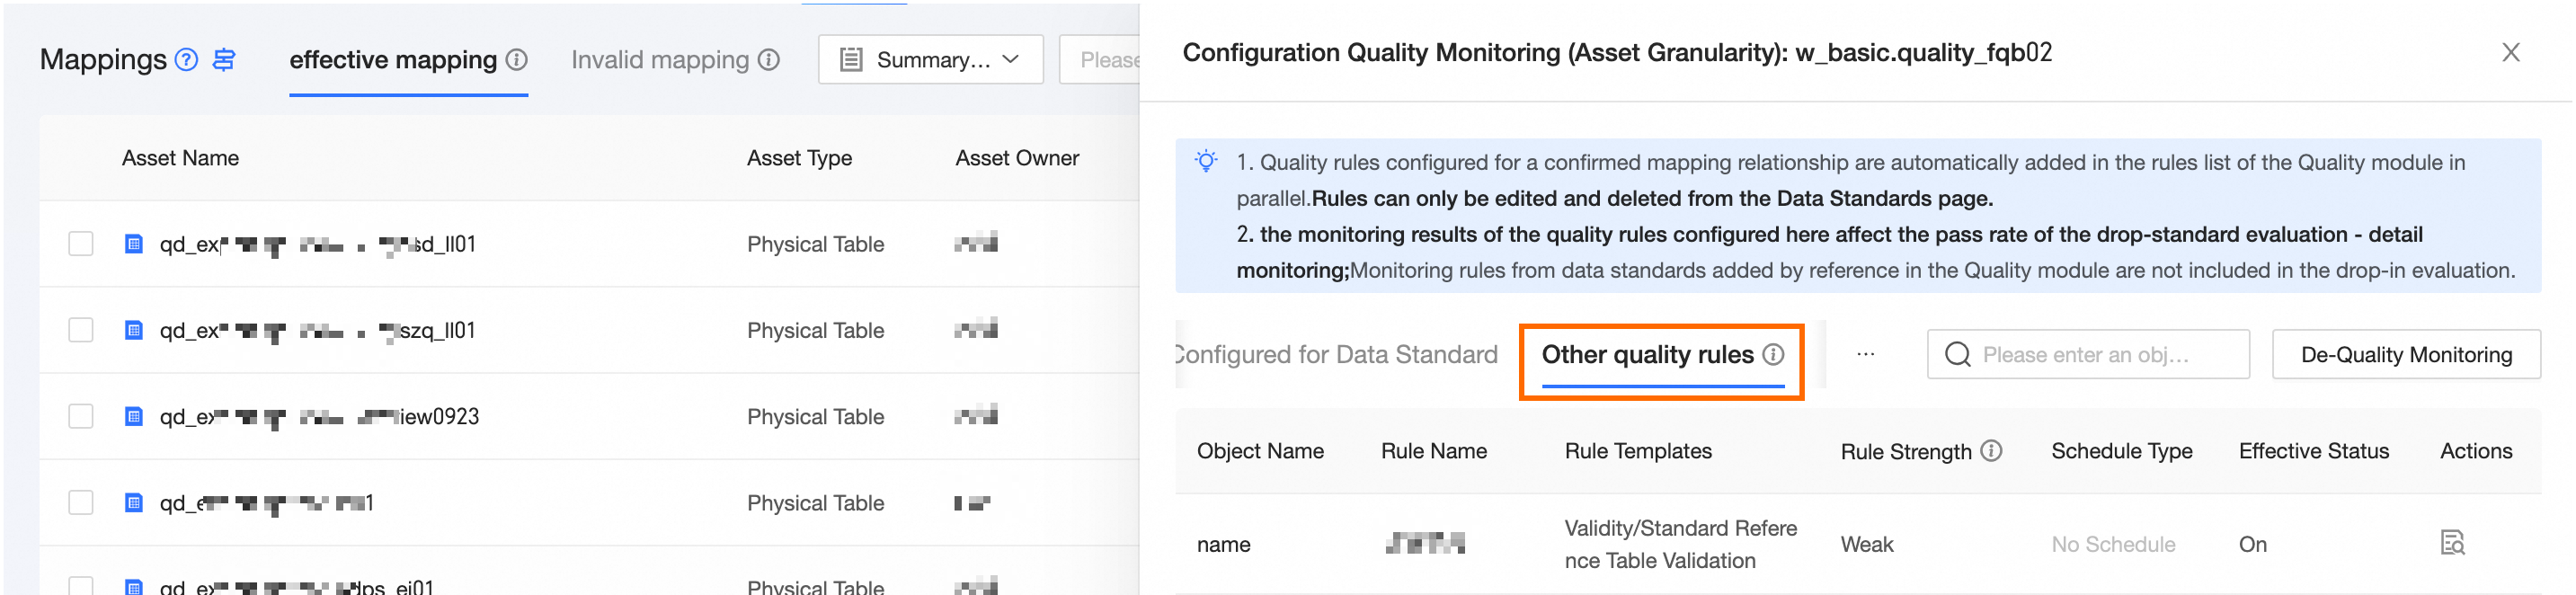Click Physical Table in sd_ll01 row
Image resolution: width=2576 pixels, height=595 pixels.
(x=815, y=244)
